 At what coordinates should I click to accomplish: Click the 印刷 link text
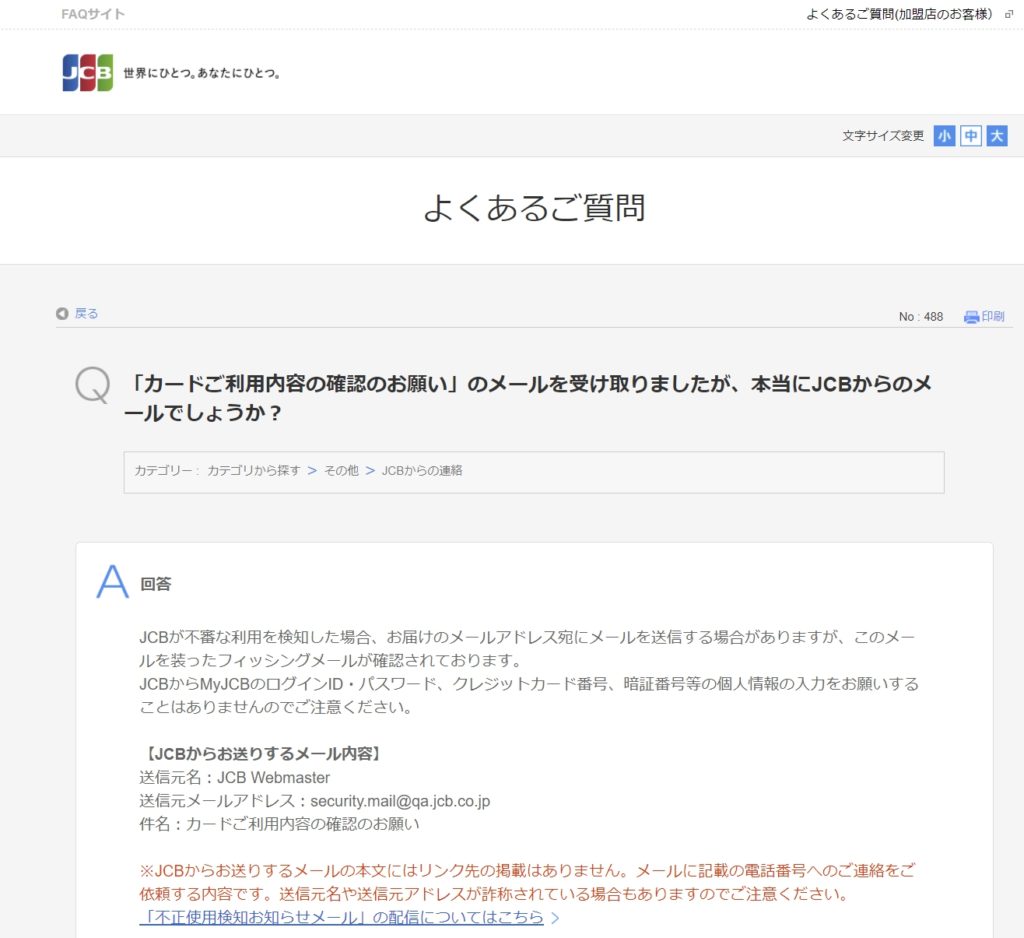click(993, 317)
